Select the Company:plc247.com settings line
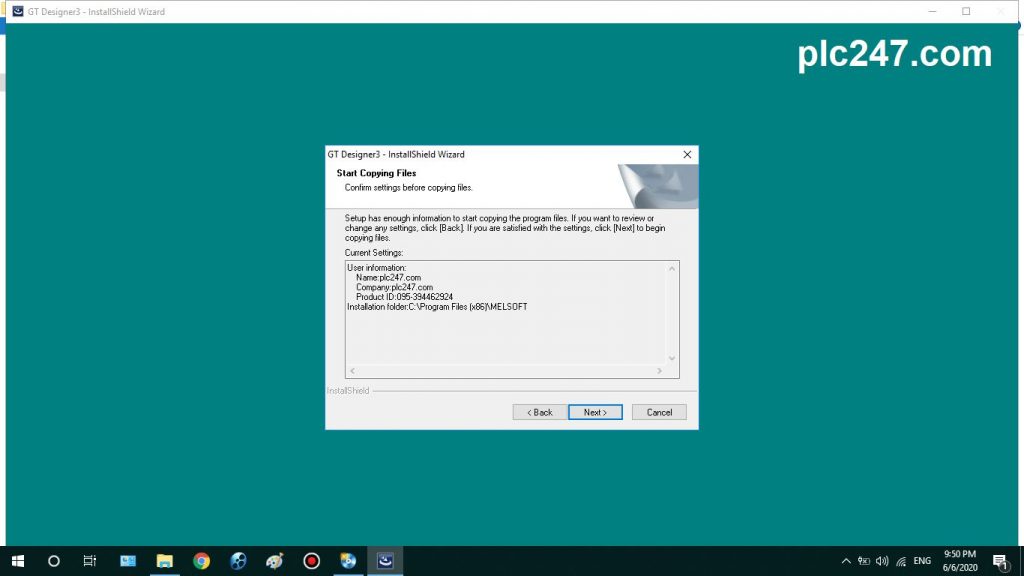Image resolution: width=1024 pixels, height=576 pixels. click(x=394, y=287)
